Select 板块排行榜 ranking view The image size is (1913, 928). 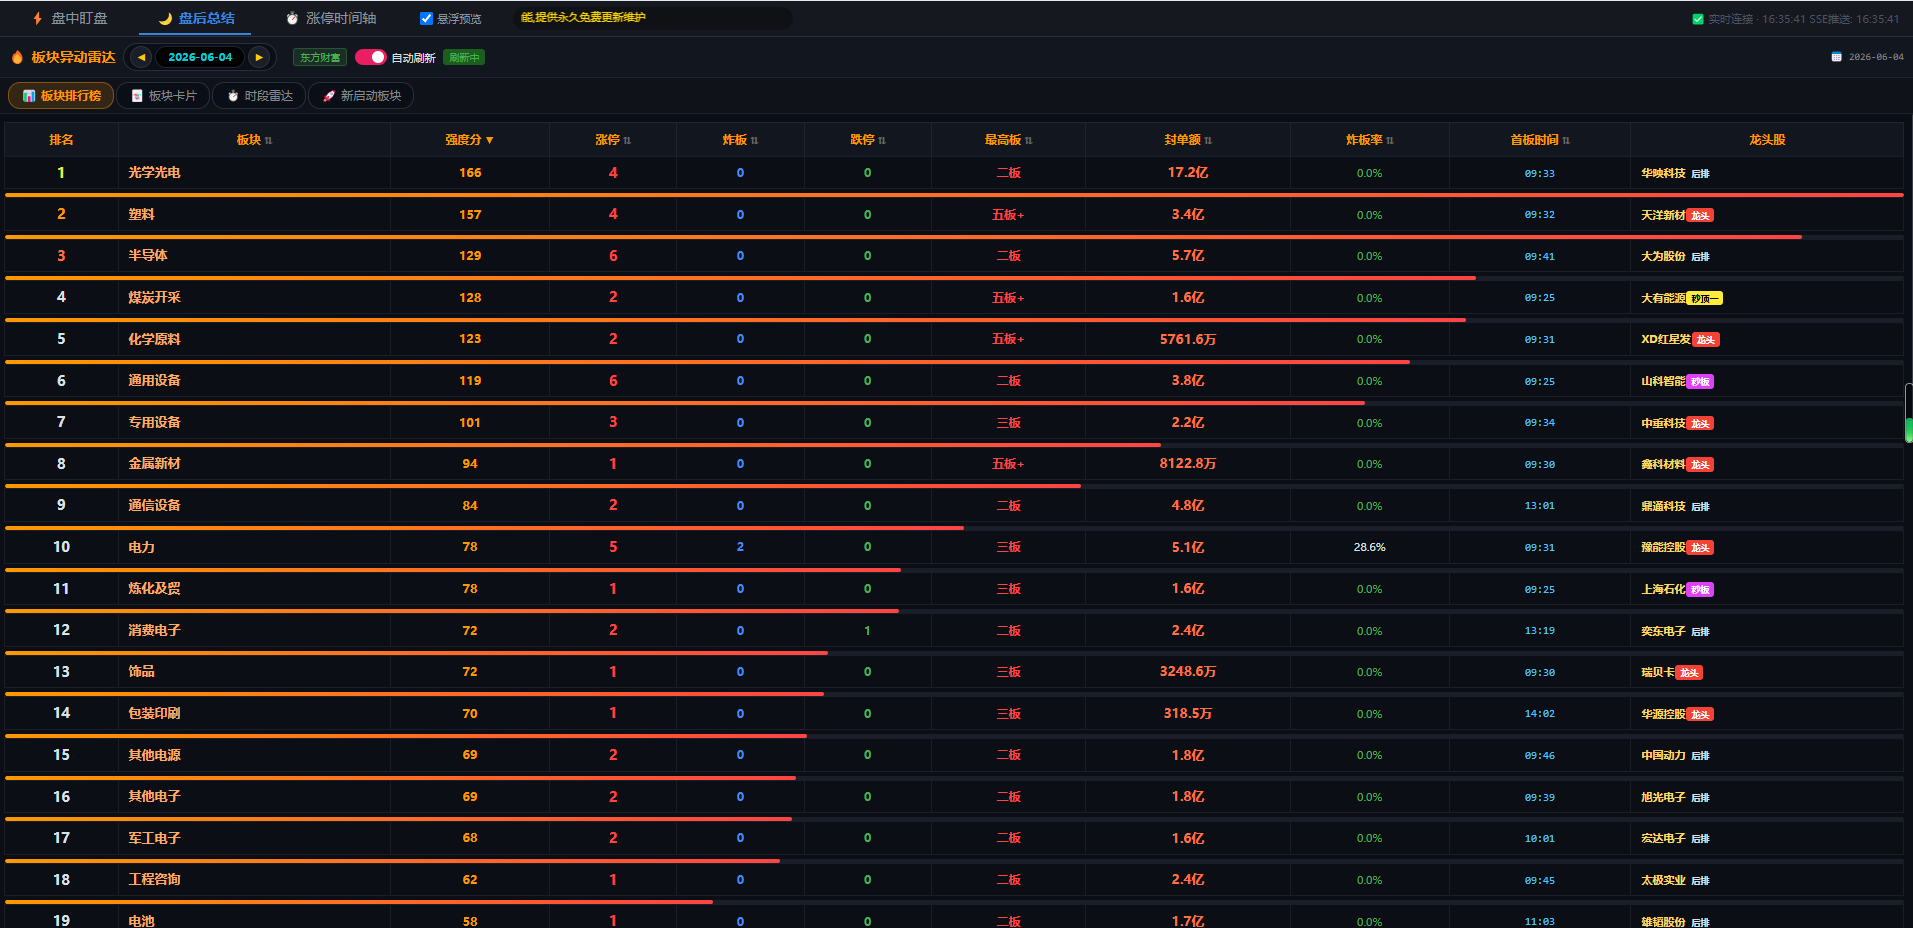pos(61,96)
